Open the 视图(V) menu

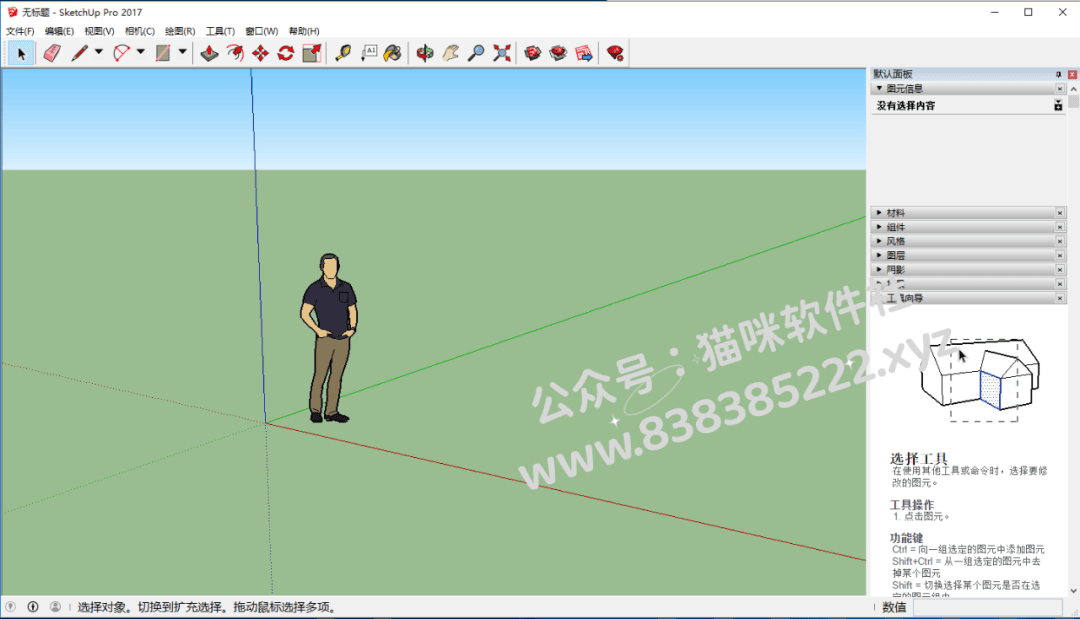point(99,31)
